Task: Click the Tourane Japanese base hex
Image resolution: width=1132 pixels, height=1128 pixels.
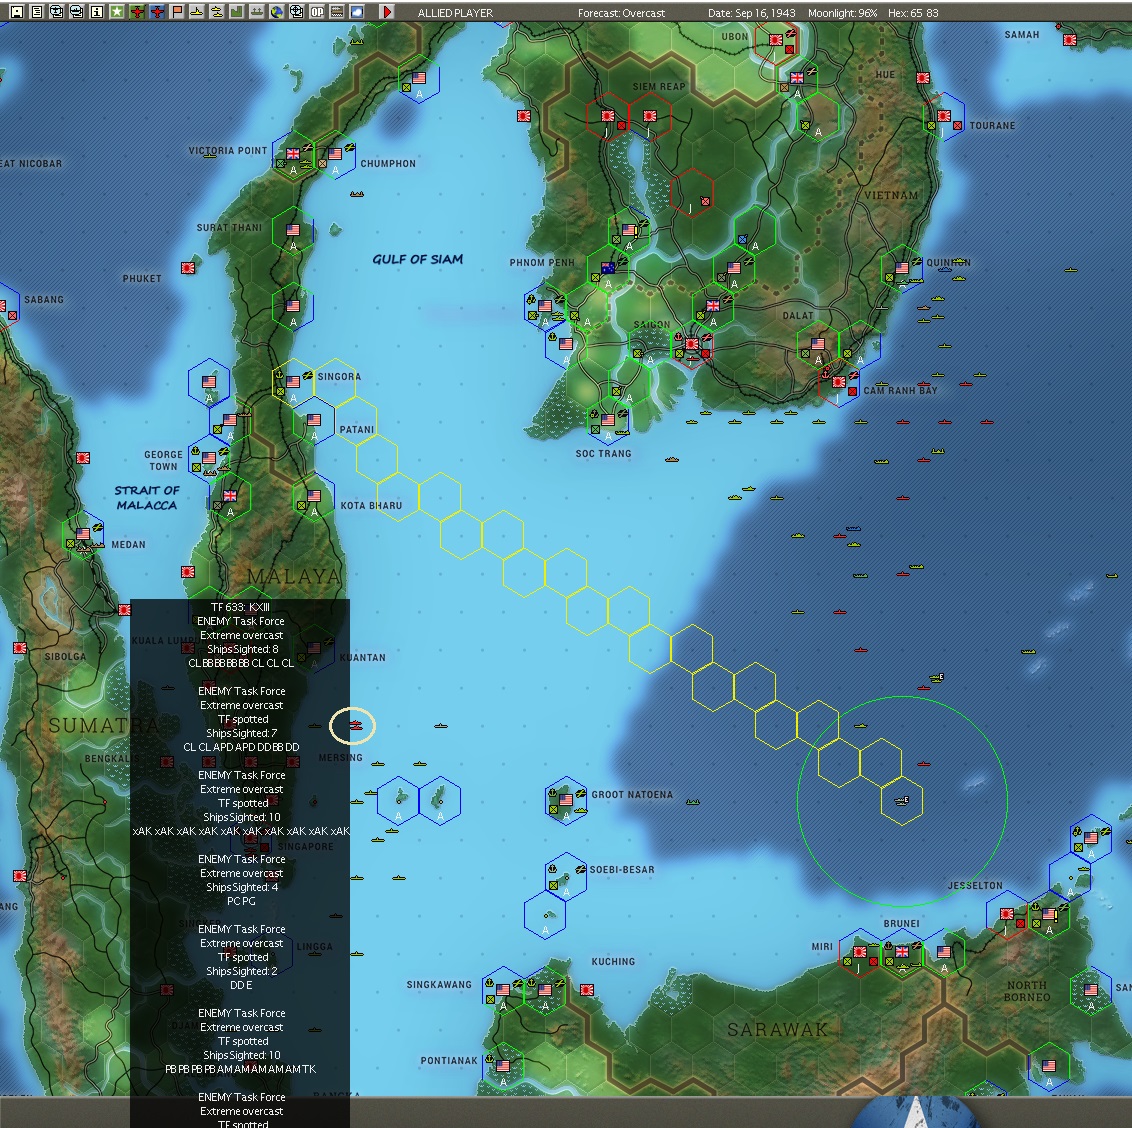Action: click(944, 116)
